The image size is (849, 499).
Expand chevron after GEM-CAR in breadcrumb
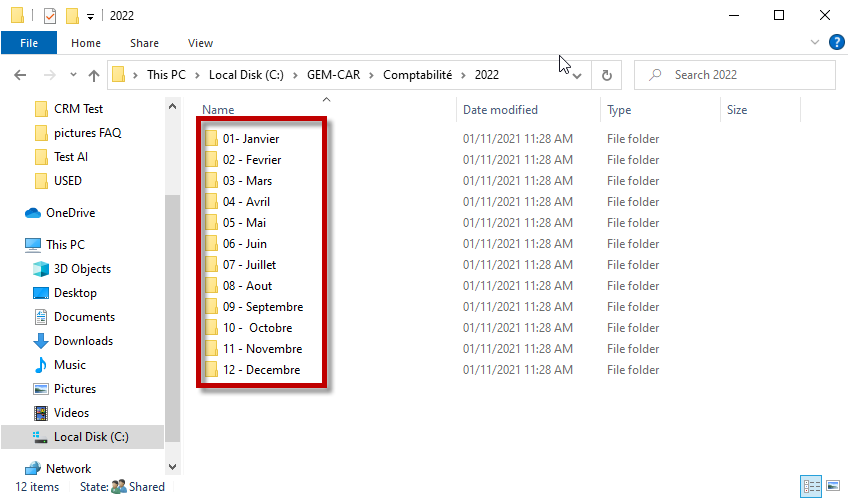point(371,75)
